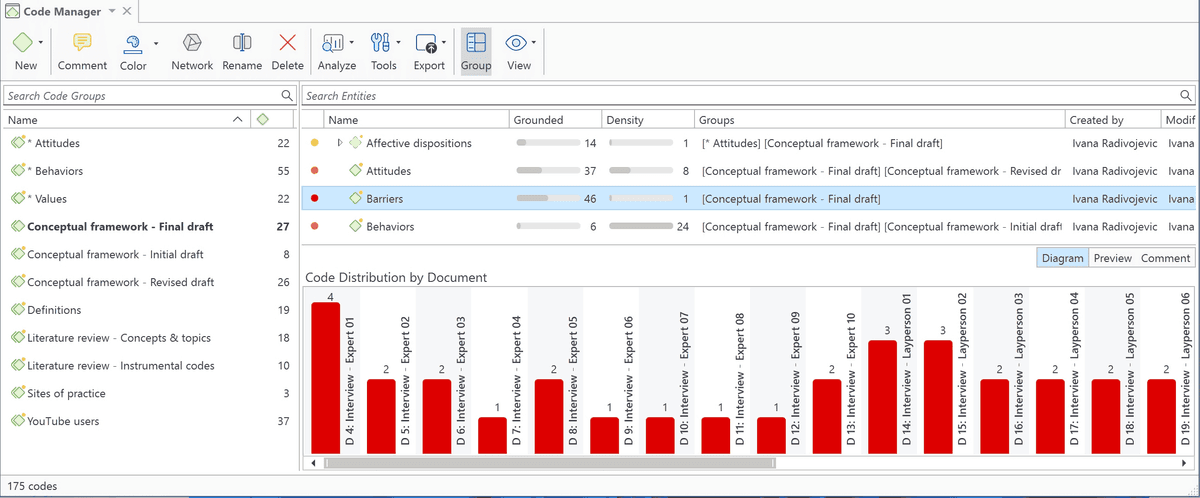Open the New code dropdown arrow
This screenshot has height=498, width=1200.
coord(41,43)
